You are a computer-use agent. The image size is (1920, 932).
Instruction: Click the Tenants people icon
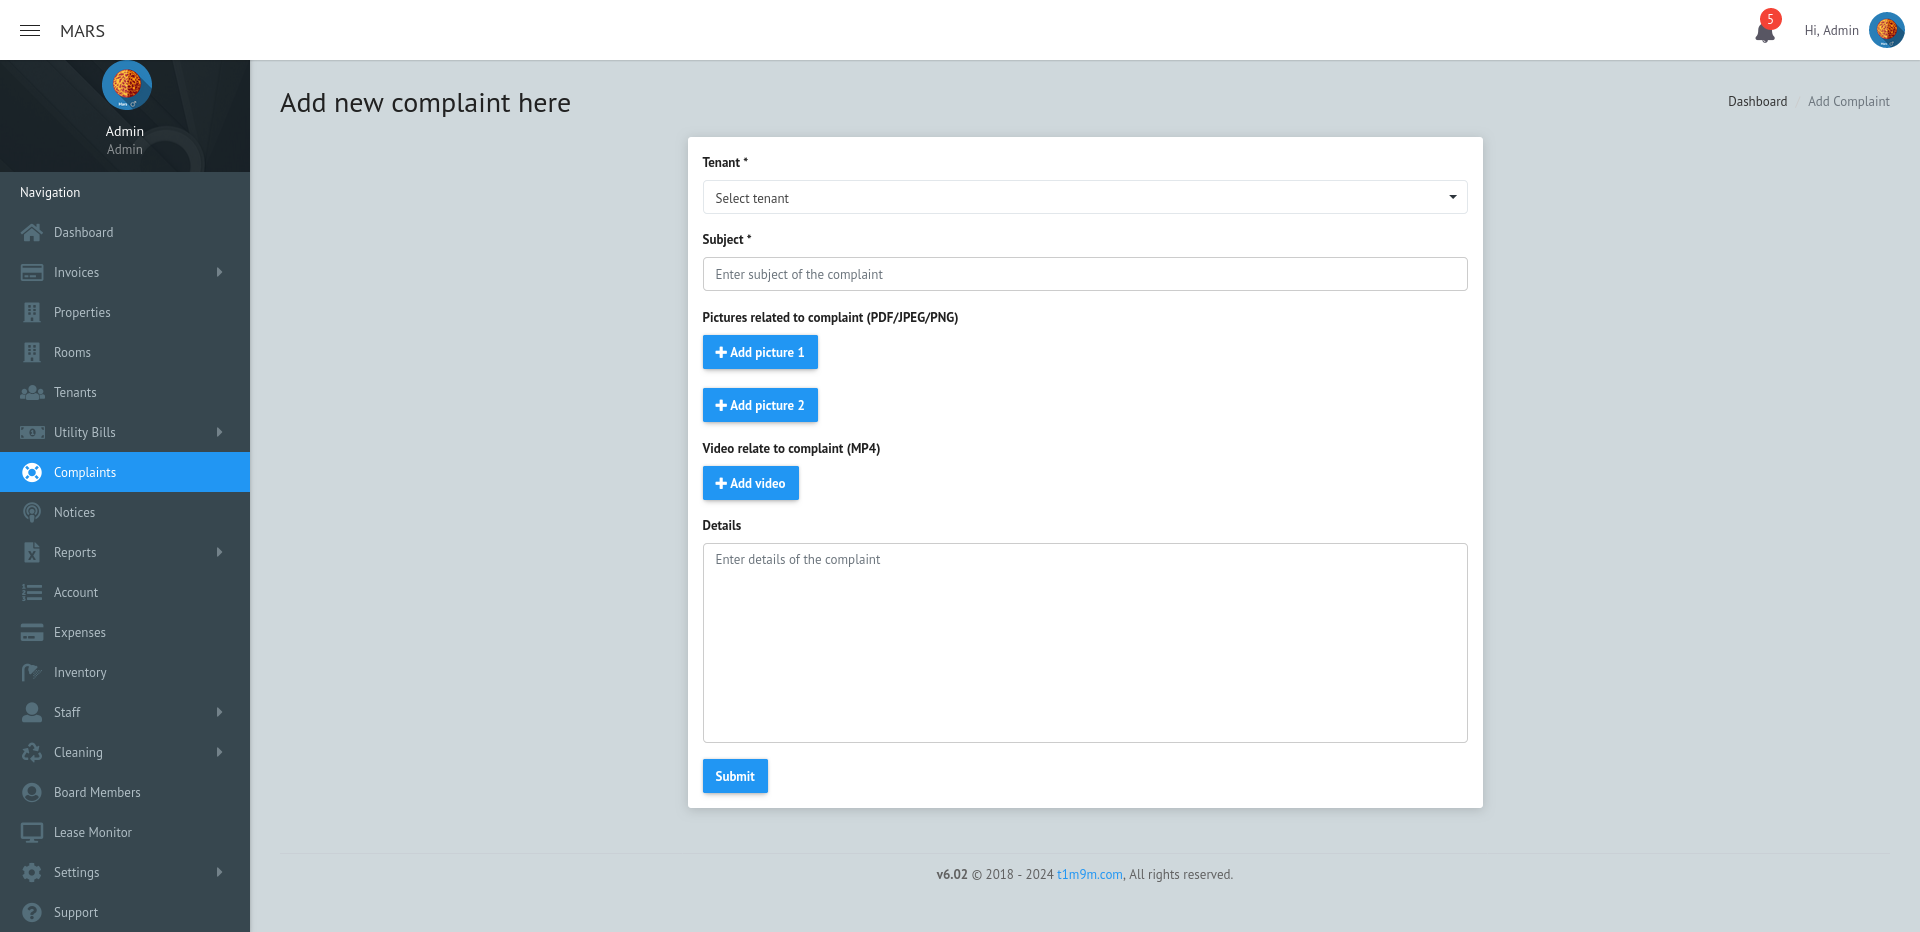(x=32, y=392)
